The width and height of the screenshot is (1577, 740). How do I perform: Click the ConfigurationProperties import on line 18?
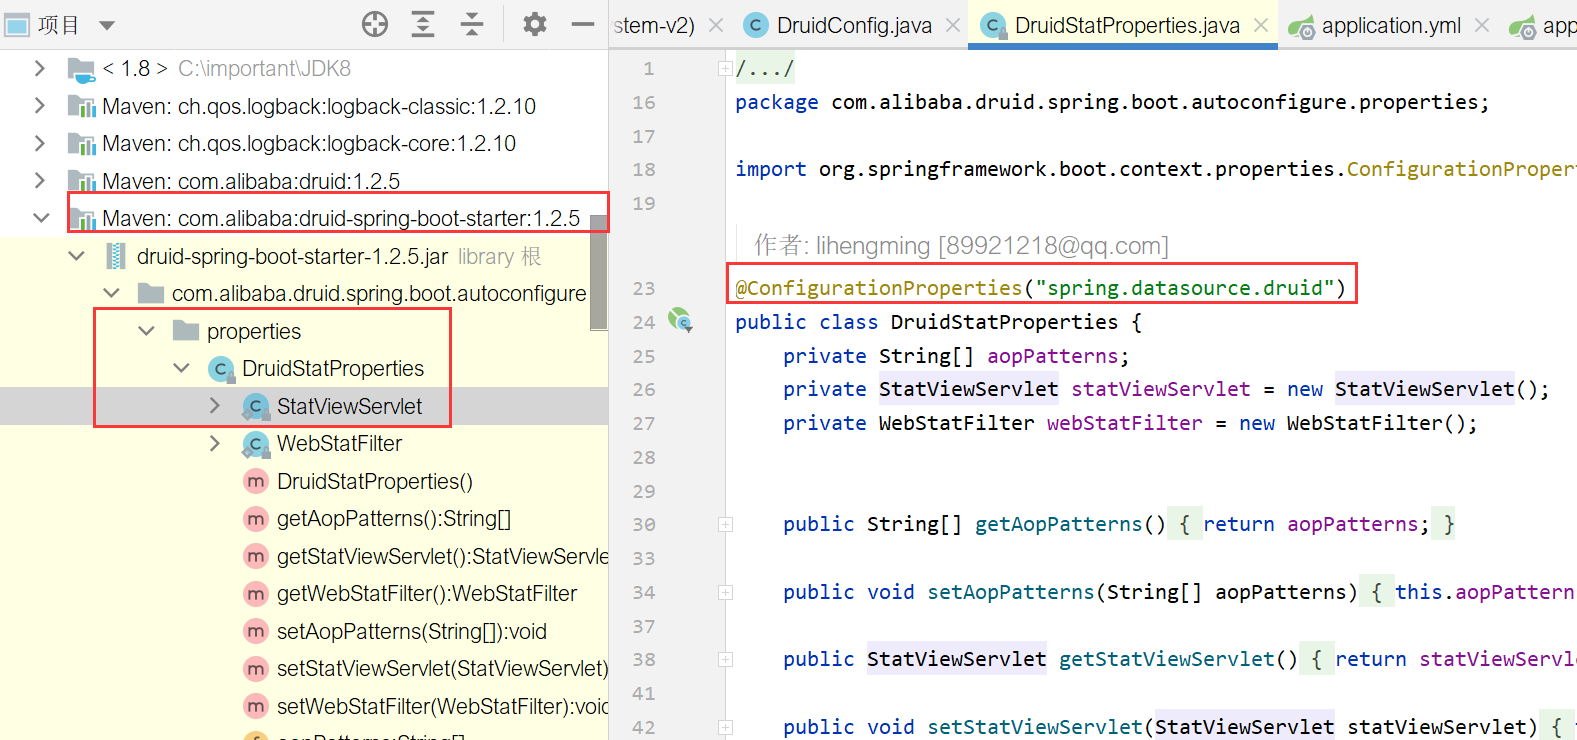coord(1461,169)
